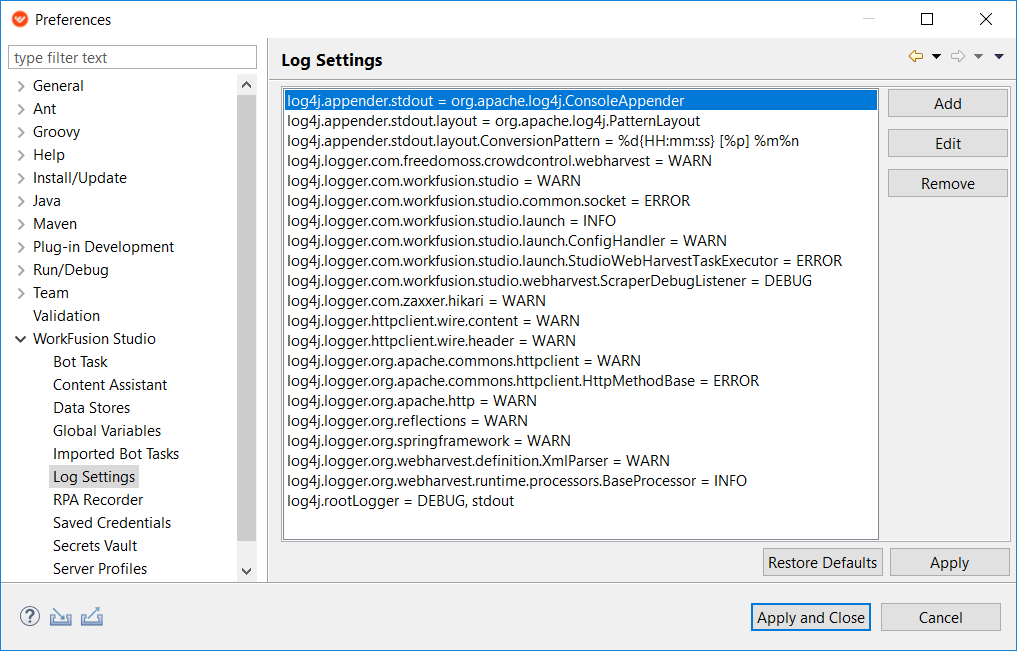Click Apply and Close
The height and width of the screenshot is (651, 1017).
click(x=811, y=617)
